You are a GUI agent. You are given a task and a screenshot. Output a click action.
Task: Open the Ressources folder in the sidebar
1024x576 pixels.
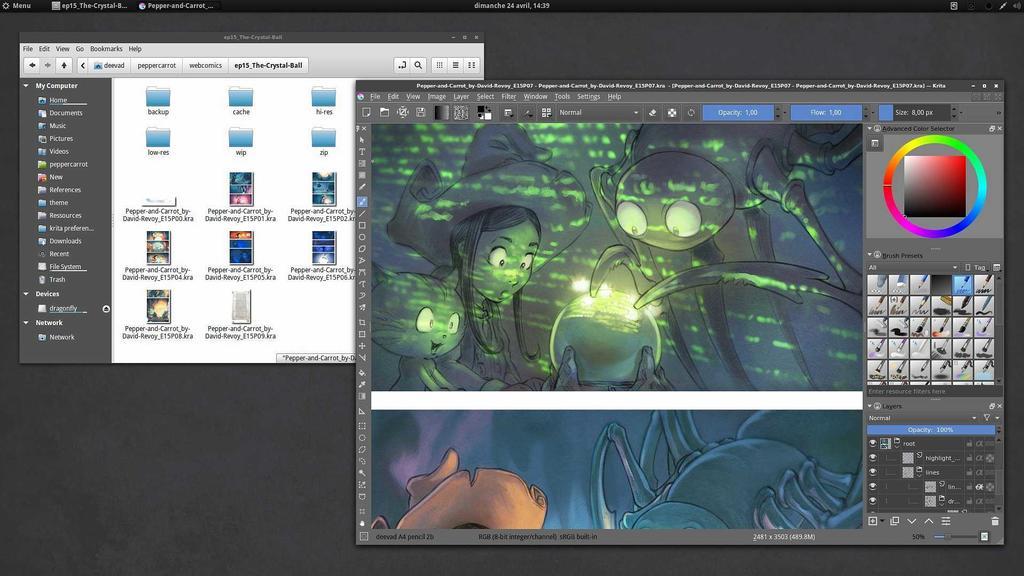(68, 215)
